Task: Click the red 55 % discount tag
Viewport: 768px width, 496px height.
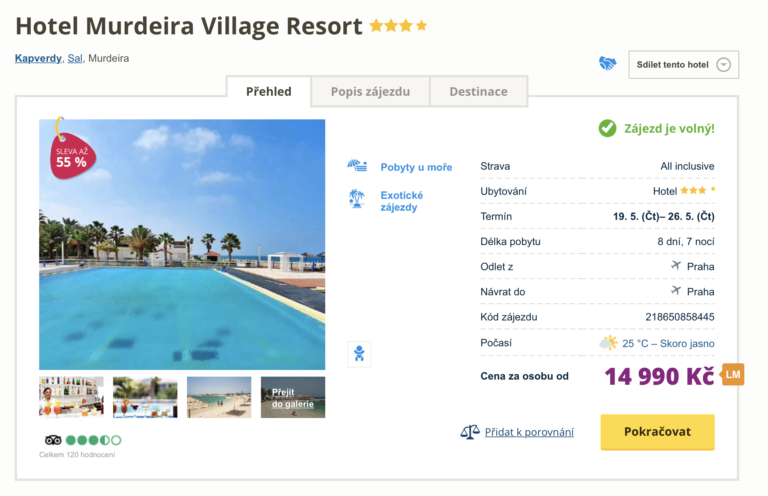Action: click(x=69, y=153)
